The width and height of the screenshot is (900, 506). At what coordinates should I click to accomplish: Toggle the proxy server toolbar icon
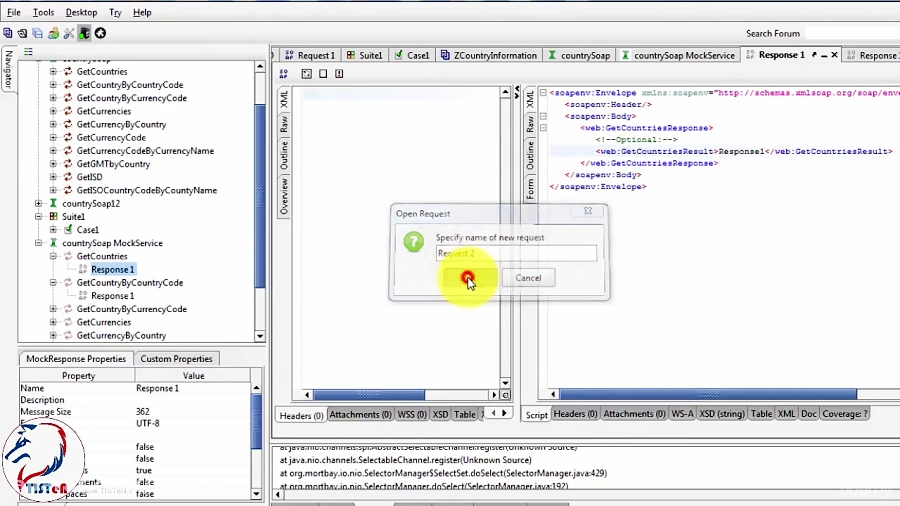(x=84, y=33)
